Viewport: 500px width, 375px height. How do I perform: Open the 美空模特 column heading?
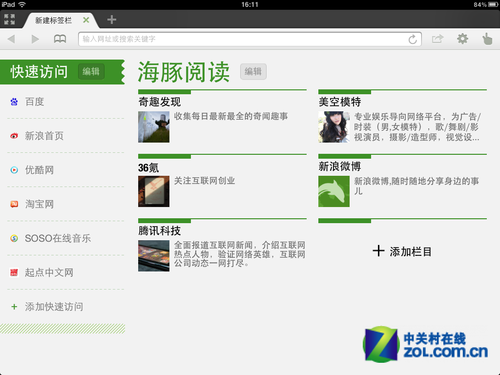pos(340,102)
